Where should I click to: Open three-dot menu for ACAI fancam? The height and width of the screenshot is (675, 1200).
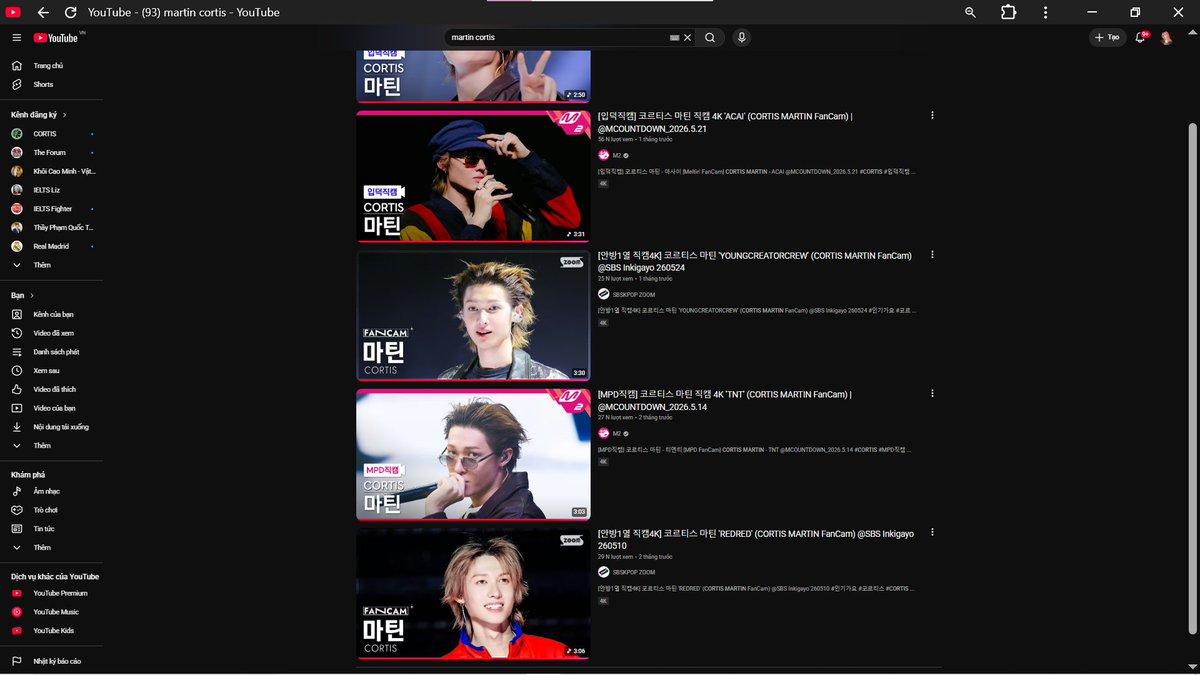(x=932, y=116)
